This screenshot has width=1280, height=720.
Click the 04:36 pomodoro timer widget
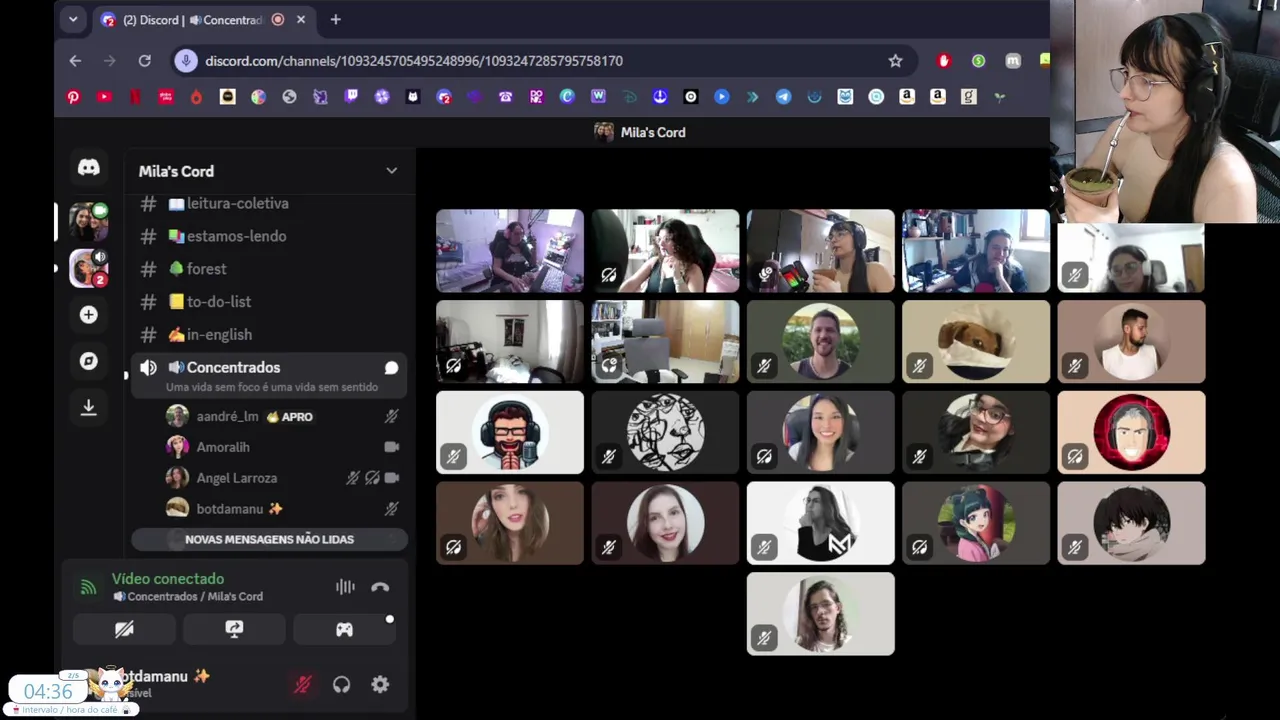tap(48, 692)
